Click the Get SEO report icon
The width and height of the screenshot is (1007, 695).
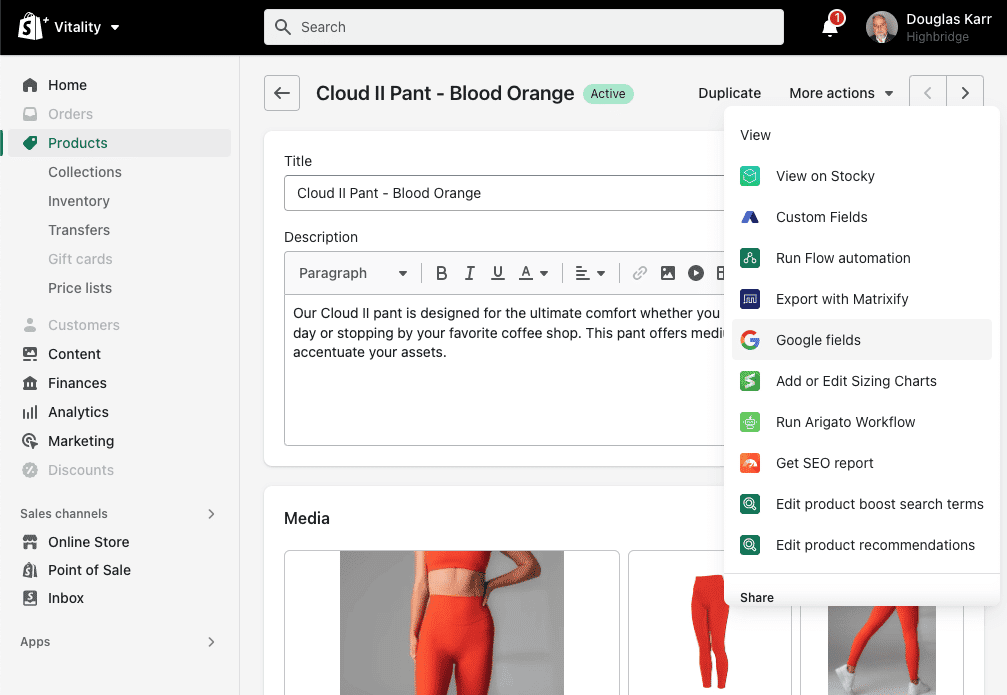click(x=750, y=463)
